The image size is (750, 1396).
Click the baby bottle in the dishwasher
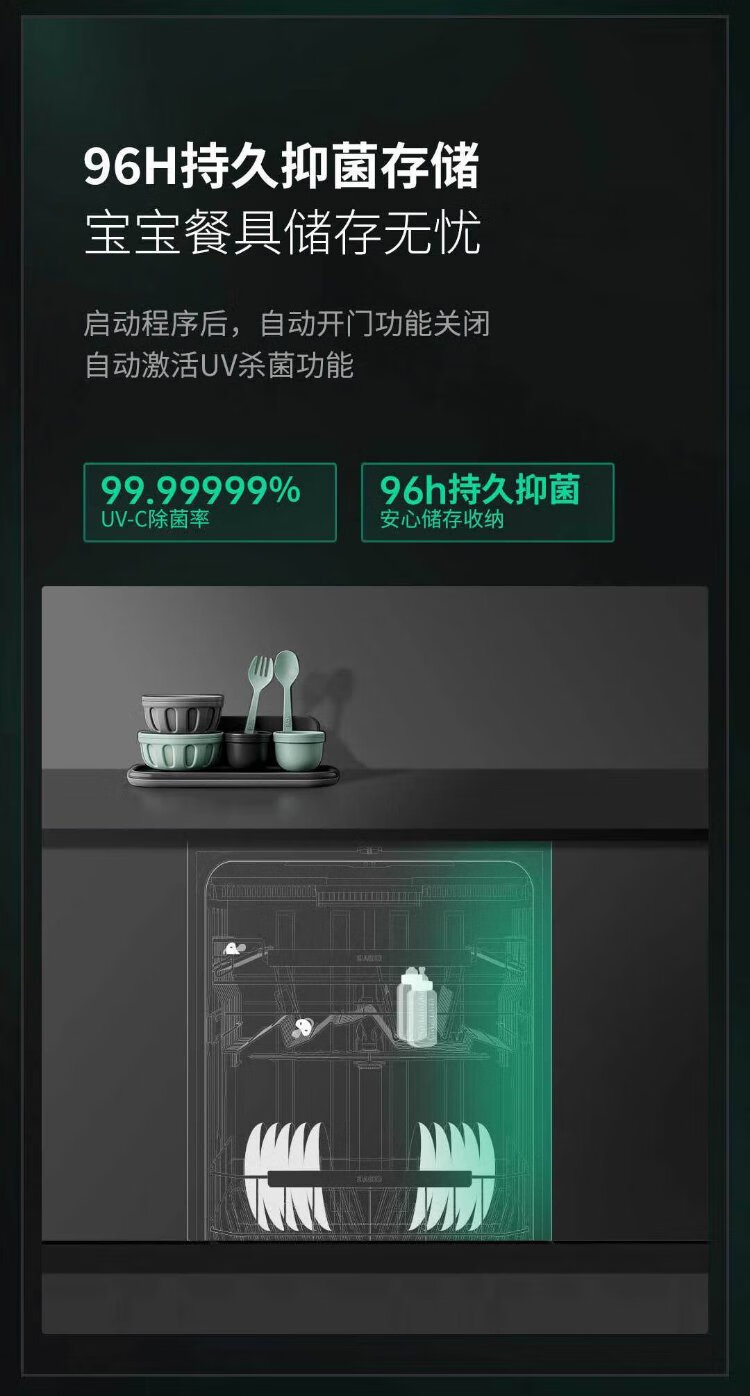(x=414, y=1010)
